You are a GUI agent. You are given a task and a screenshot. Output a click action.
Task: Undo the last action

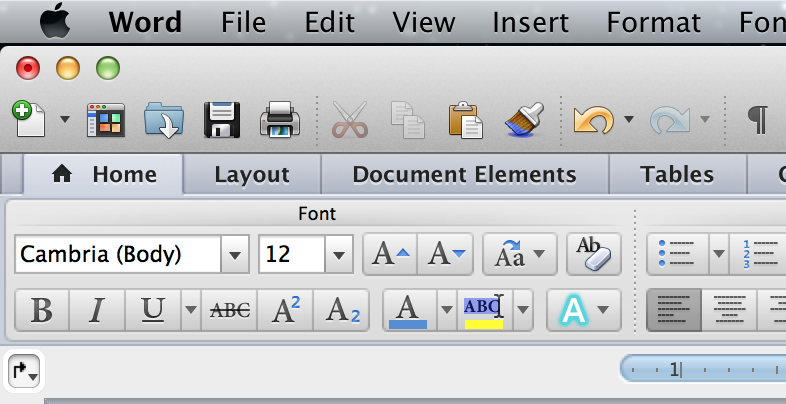594,120
